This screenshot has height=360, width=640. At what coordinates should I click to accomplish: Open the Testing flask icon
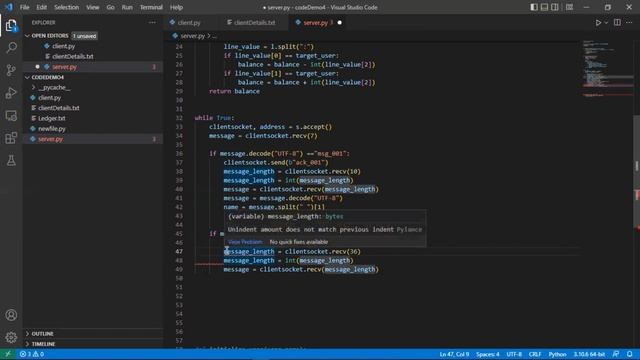[x=11, y=160]
